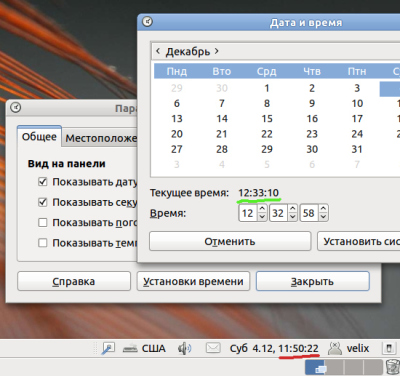Click the seconds input field showing 58
400x376 pixels.
[309, 213]
